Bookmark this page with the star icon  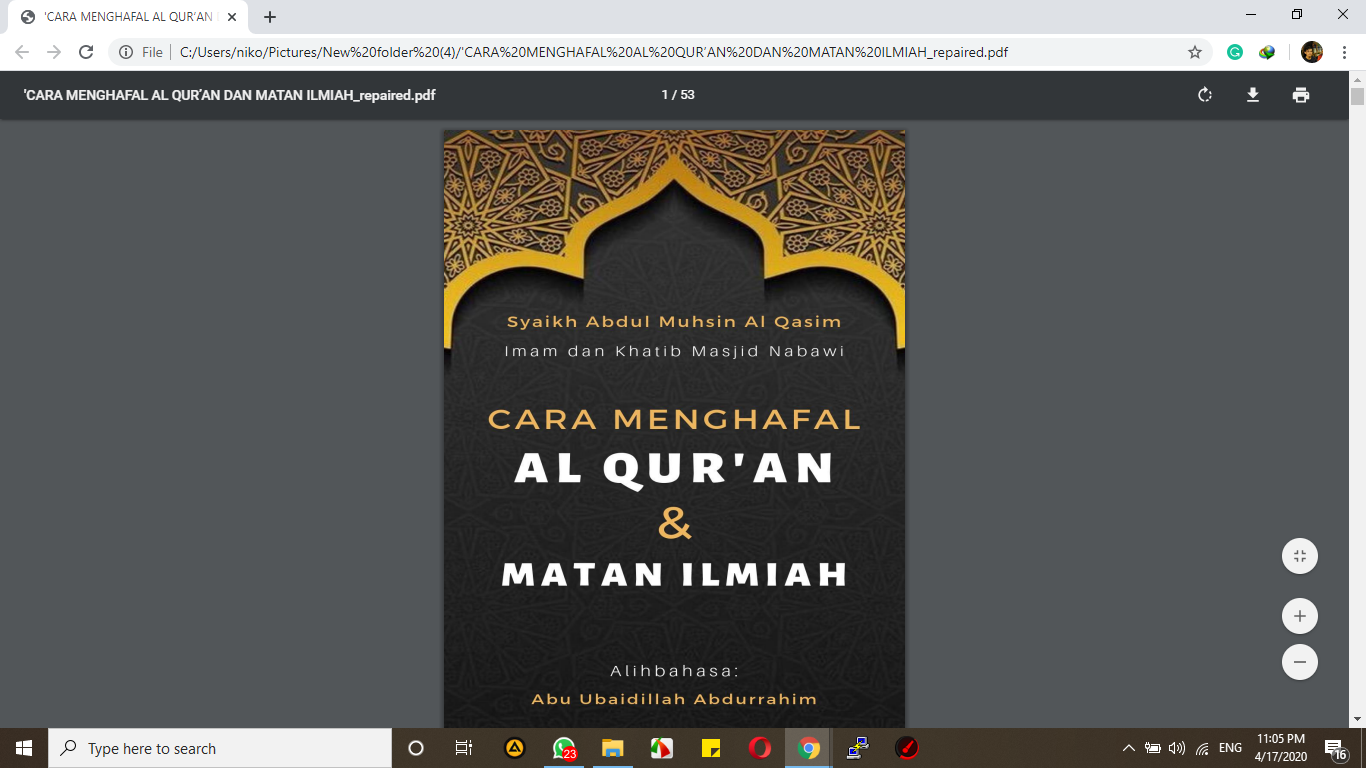click(1194, 52)
